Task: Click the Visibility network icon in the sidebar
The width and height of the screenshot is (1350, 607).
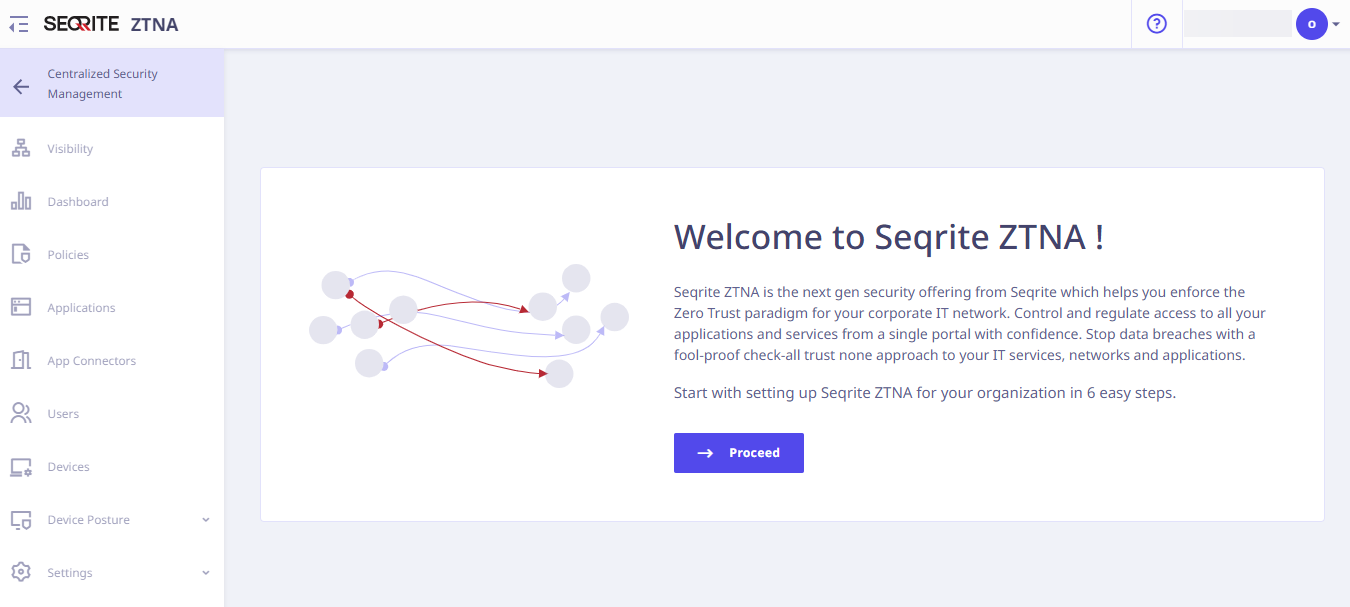Action: click(x=21, y=149)
